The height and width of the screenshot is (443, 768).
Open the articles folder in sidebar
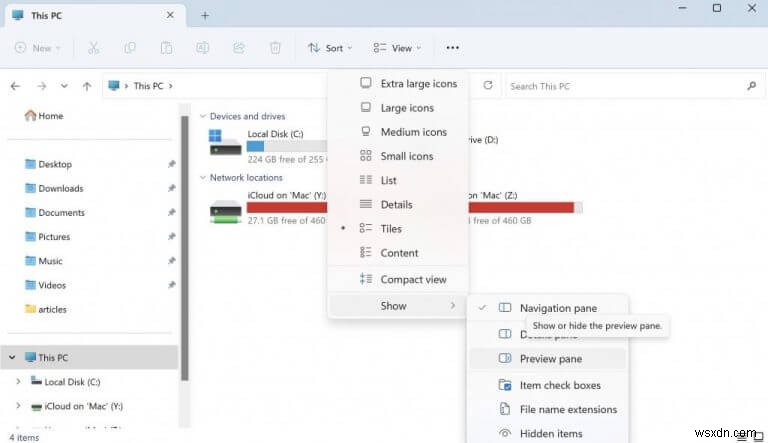(x=46, y=309)
